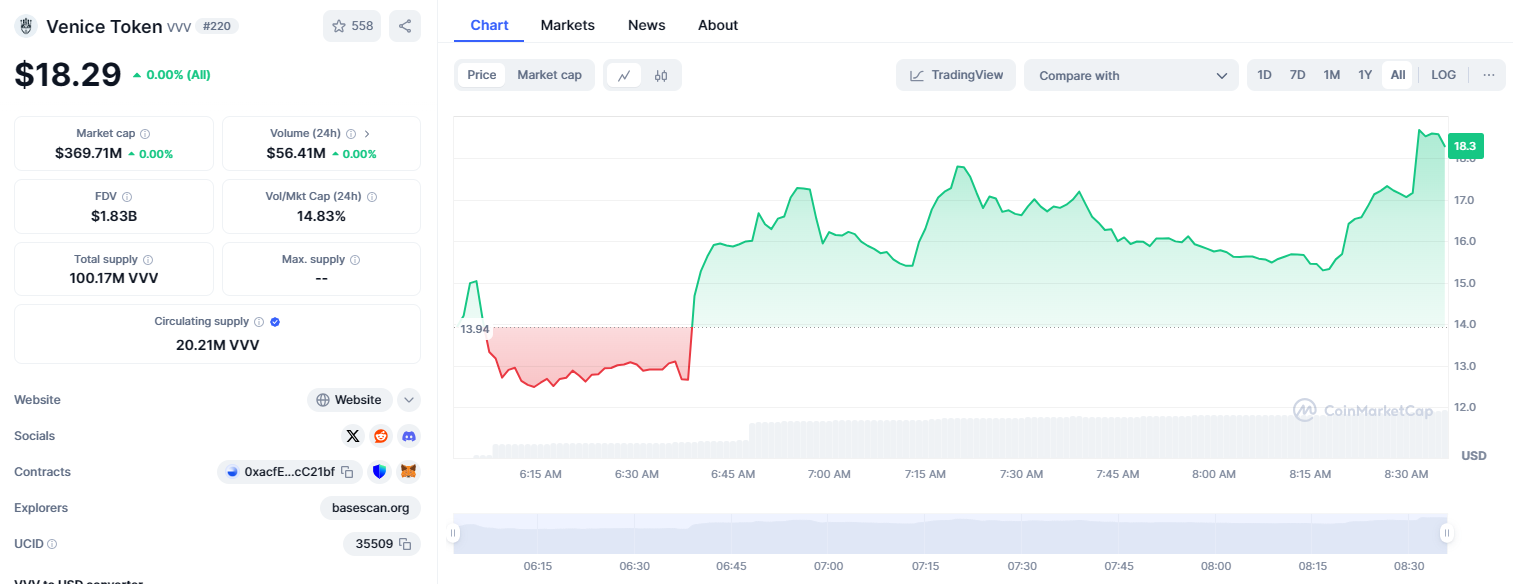Toggle chart to Market cap view
Screen dimensions: 1513x584
pos(549,75)
